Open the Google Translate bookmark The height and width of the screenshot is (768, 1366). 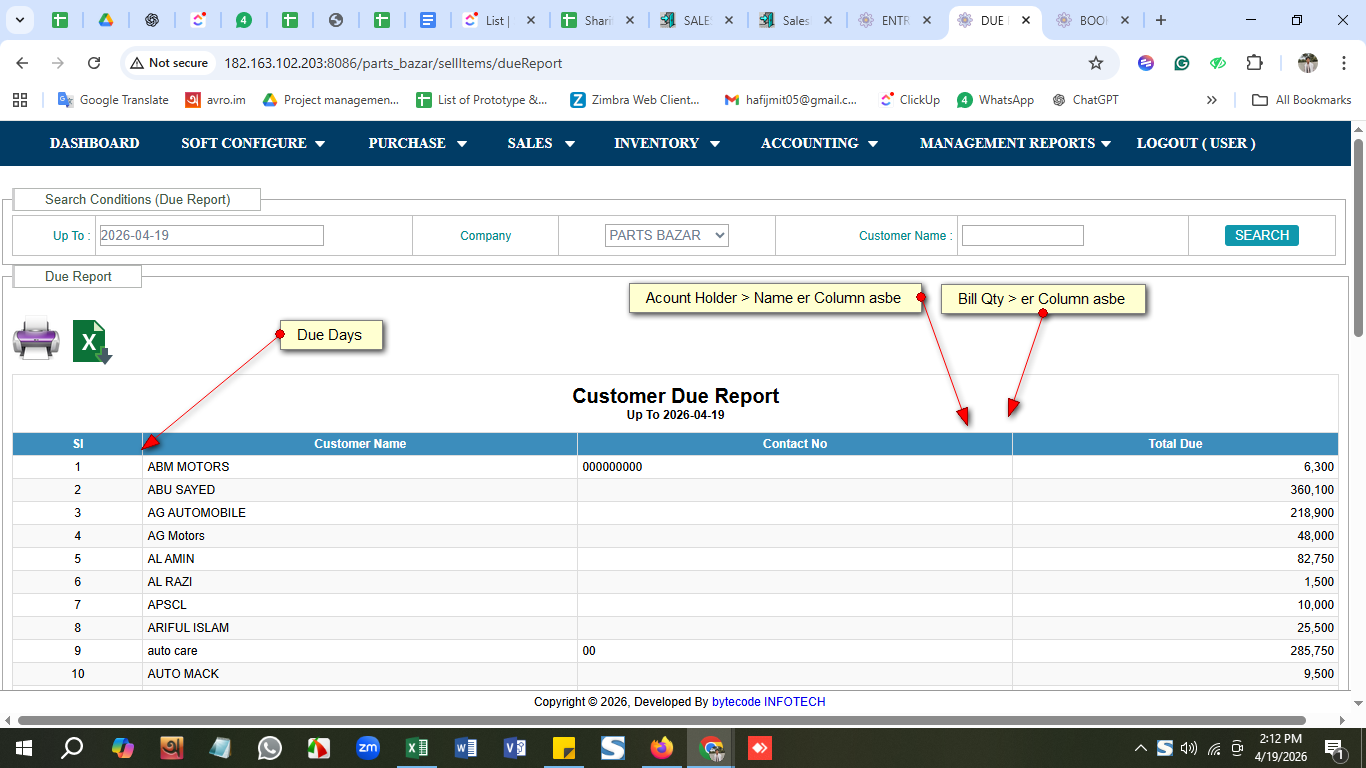point(113,100)
